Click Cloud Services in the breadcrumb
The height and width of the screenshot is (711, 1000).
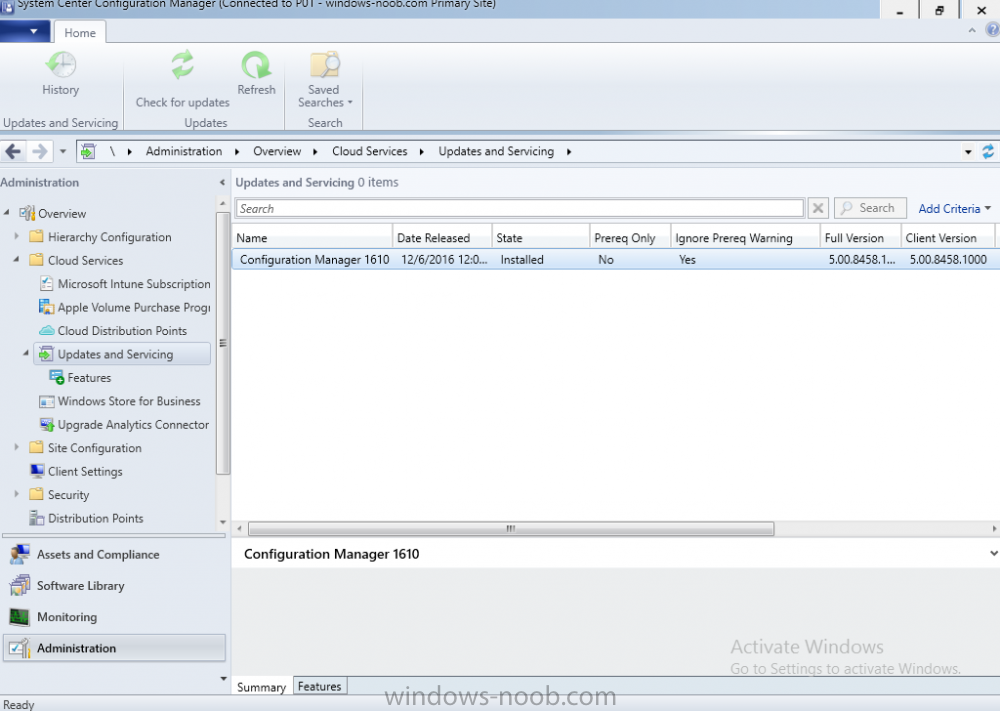(x=369, y=151)
